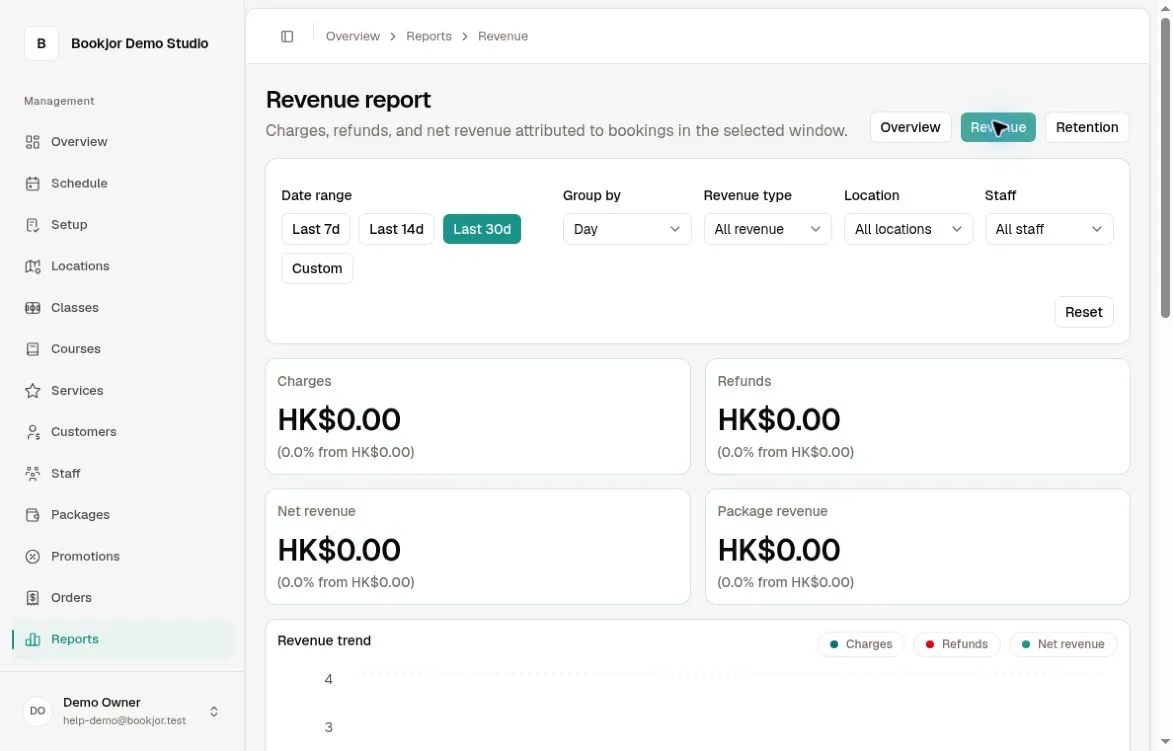Click the 'Revenue report' heading

(349, 99)
